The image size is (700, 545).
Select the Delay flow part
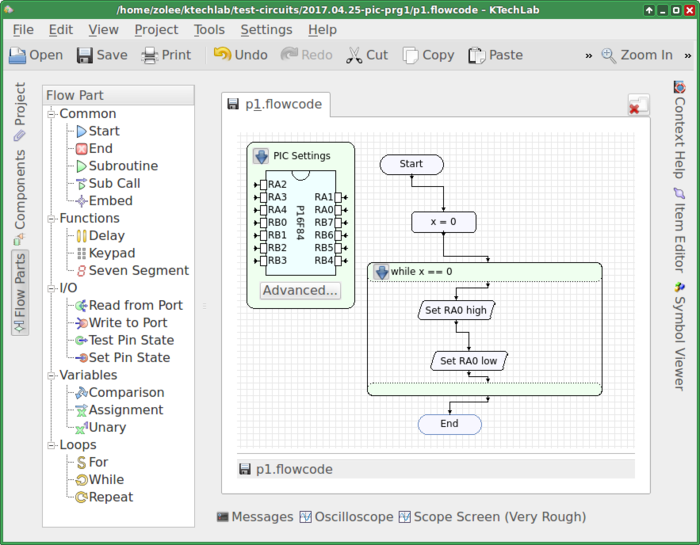(106, 236)
